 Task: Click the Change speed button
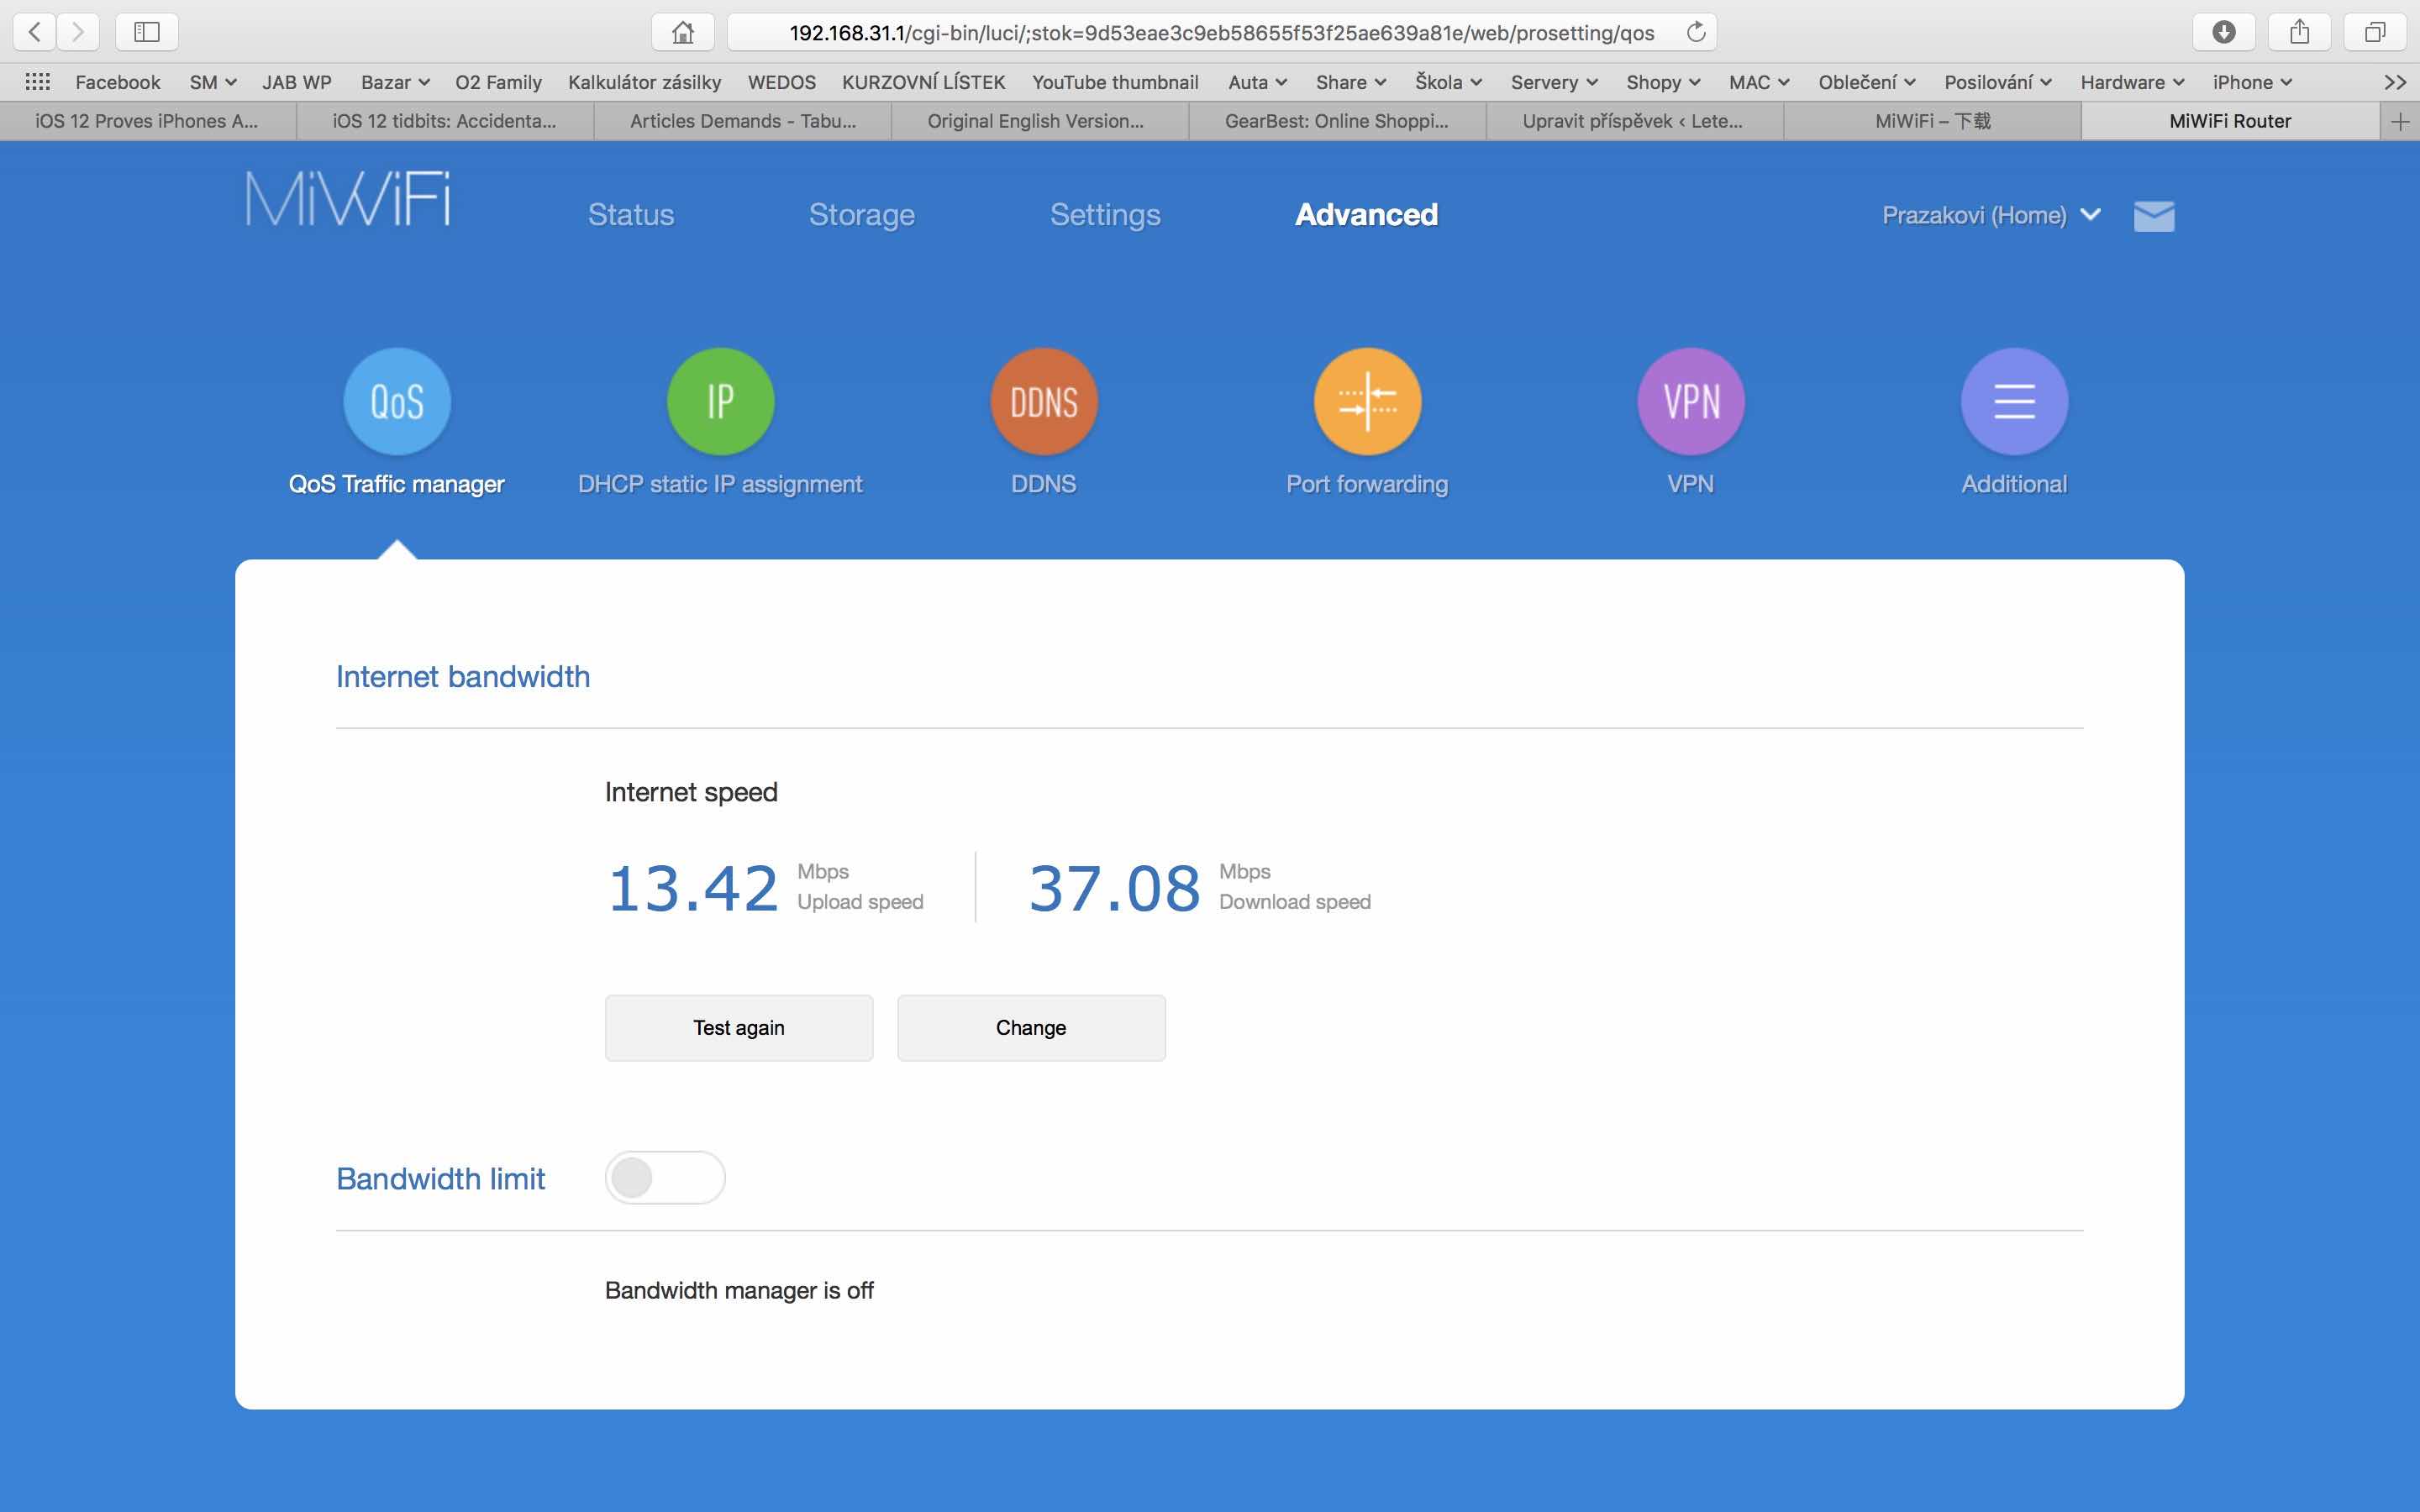(1030, 1027)
